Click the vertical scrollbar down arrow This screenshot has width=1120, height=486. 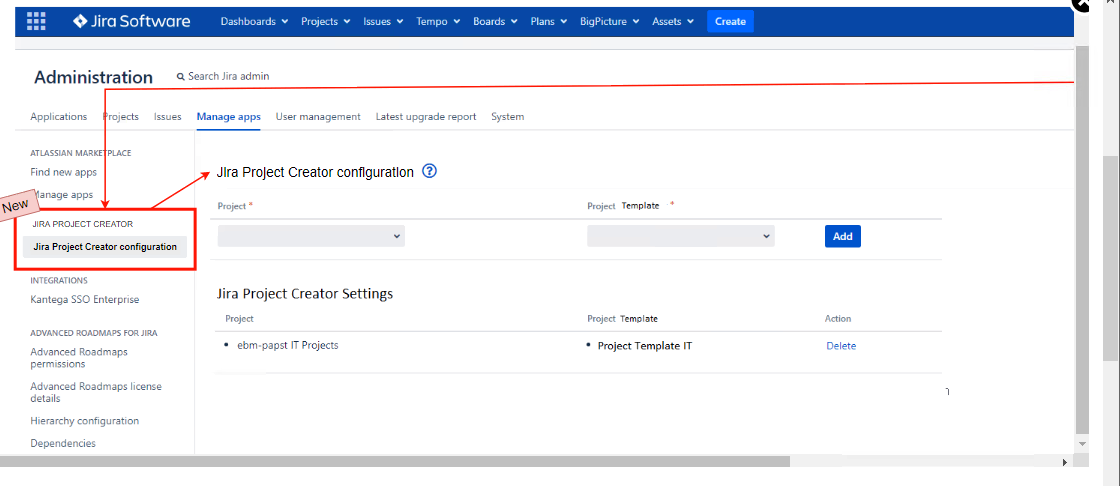coord(1082,444)
